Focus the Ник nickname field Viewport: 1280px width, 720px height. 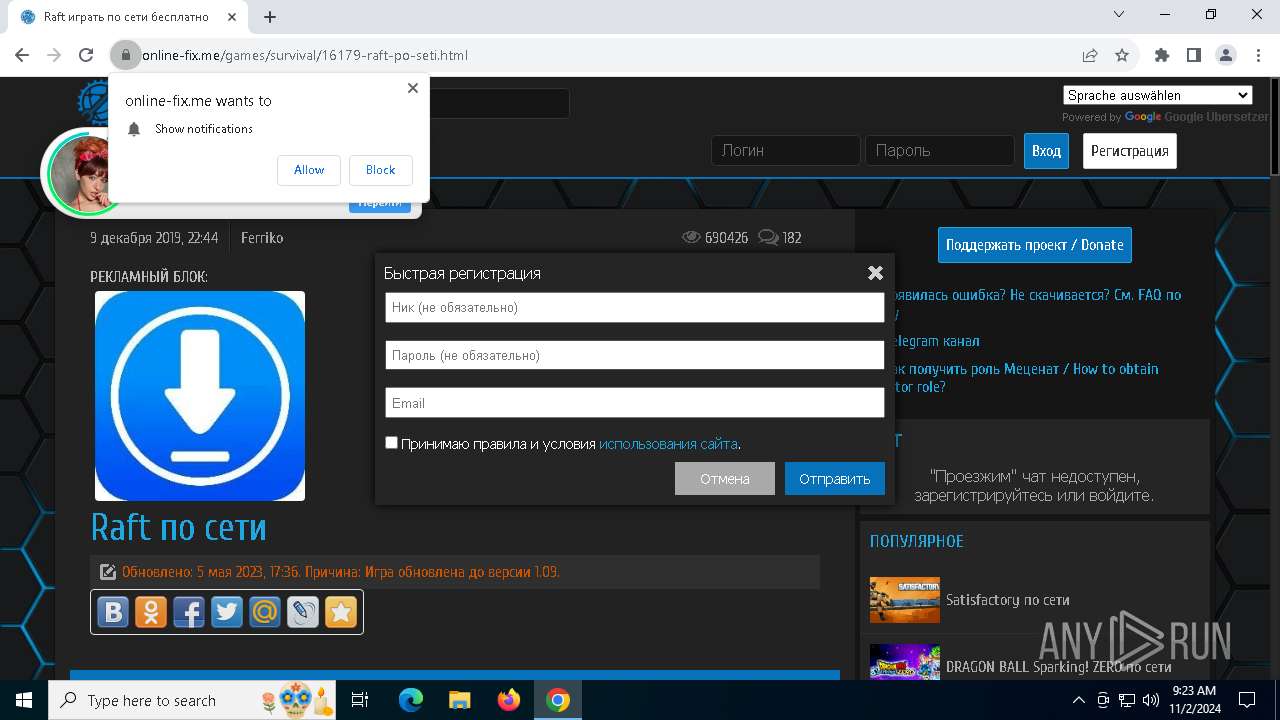635,307
